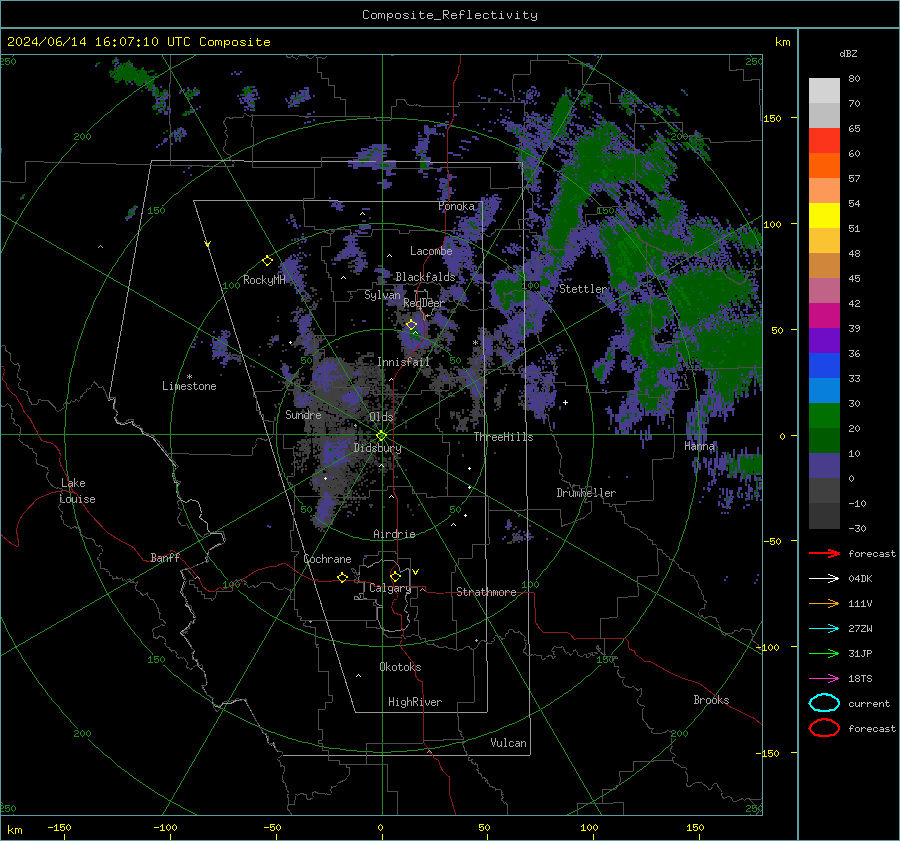Viewport: 900px width, 841px height.
Task: Click the Airdrie town label
Action: 394,534
